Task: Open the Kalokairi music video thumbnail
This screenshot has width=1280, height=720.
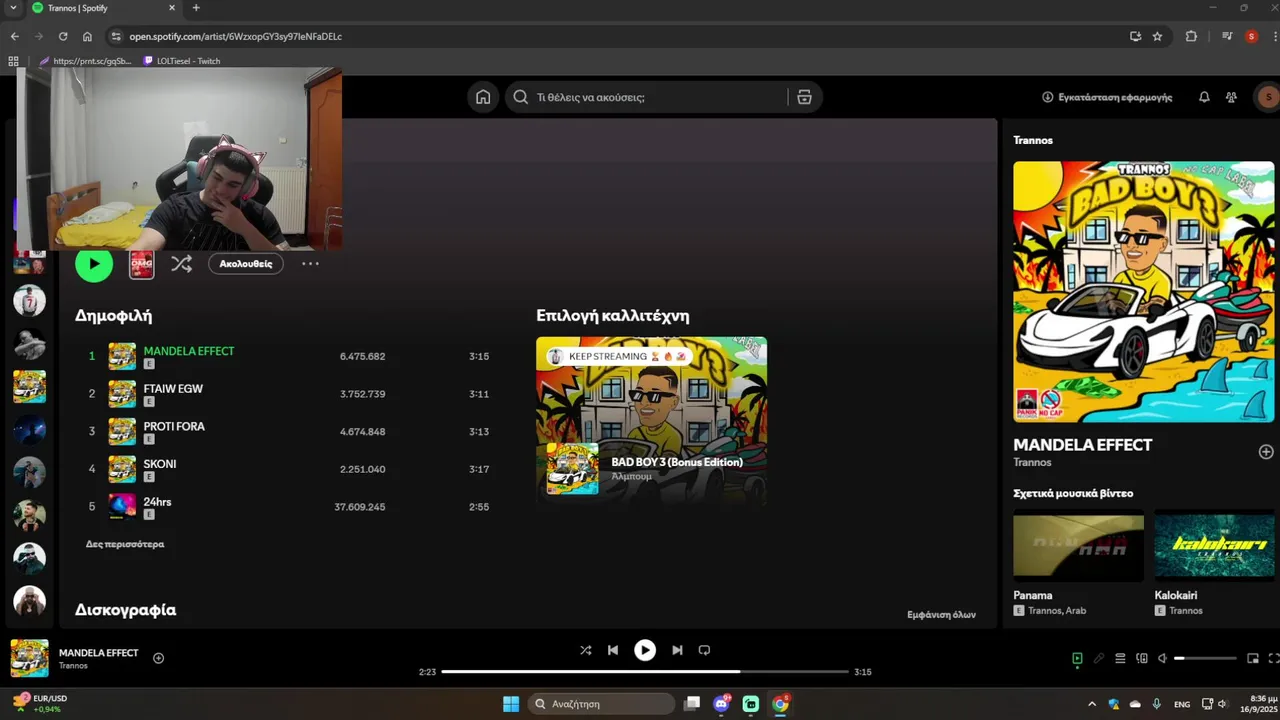Action: 1214,545
